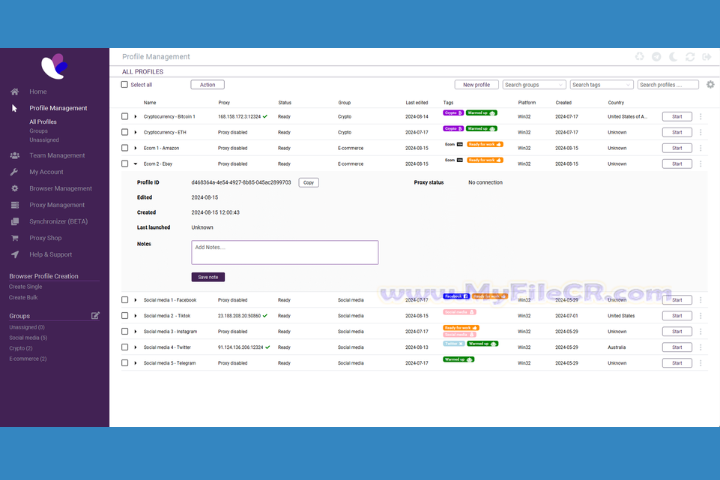Open the Search groups dropdown
This screenshot has height=480, width=720.
pyautogui.click(x=534, y=85)
